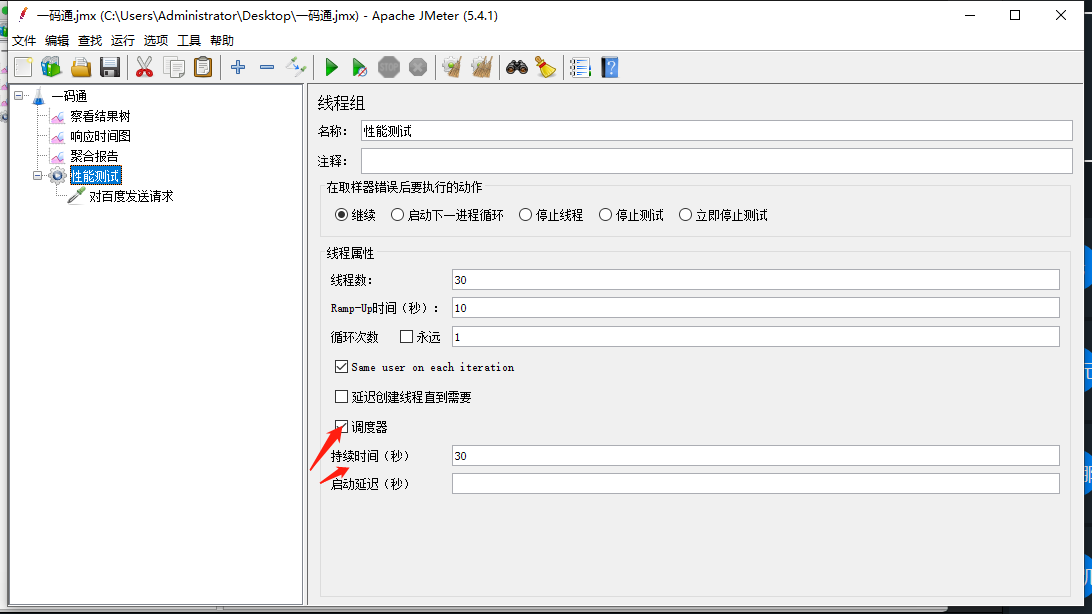
Task: Click the 启动延迟 delay field
Action: 756,484
